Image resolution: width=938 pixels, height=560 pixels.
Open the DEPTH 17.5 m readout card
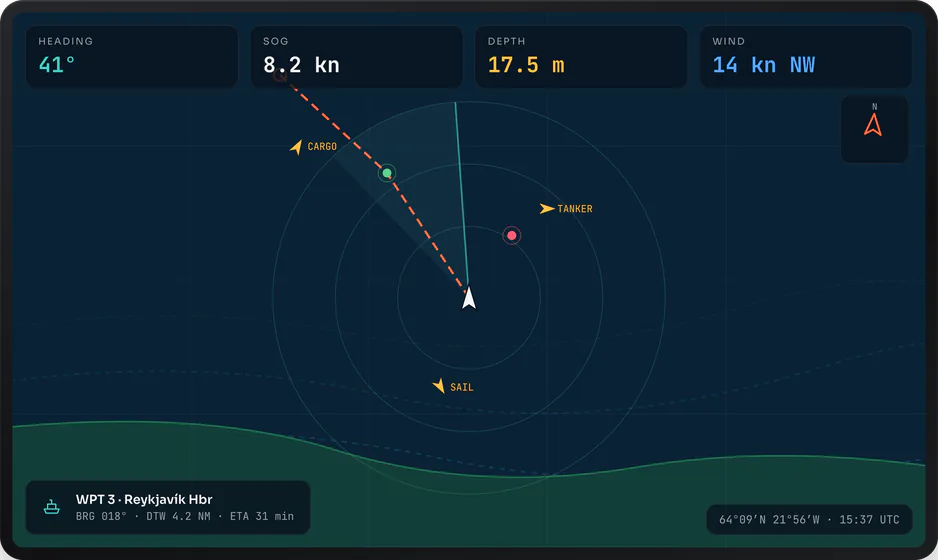tap(581, 57)
